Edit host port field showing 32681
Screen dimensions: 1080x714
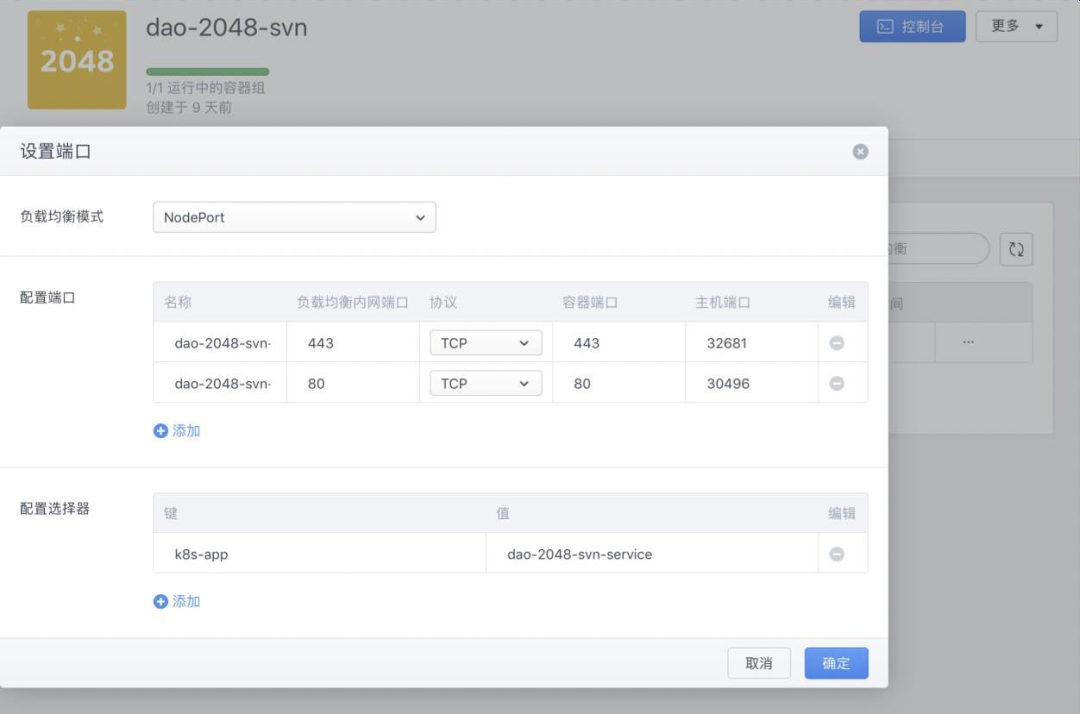[x=750, y=343]
